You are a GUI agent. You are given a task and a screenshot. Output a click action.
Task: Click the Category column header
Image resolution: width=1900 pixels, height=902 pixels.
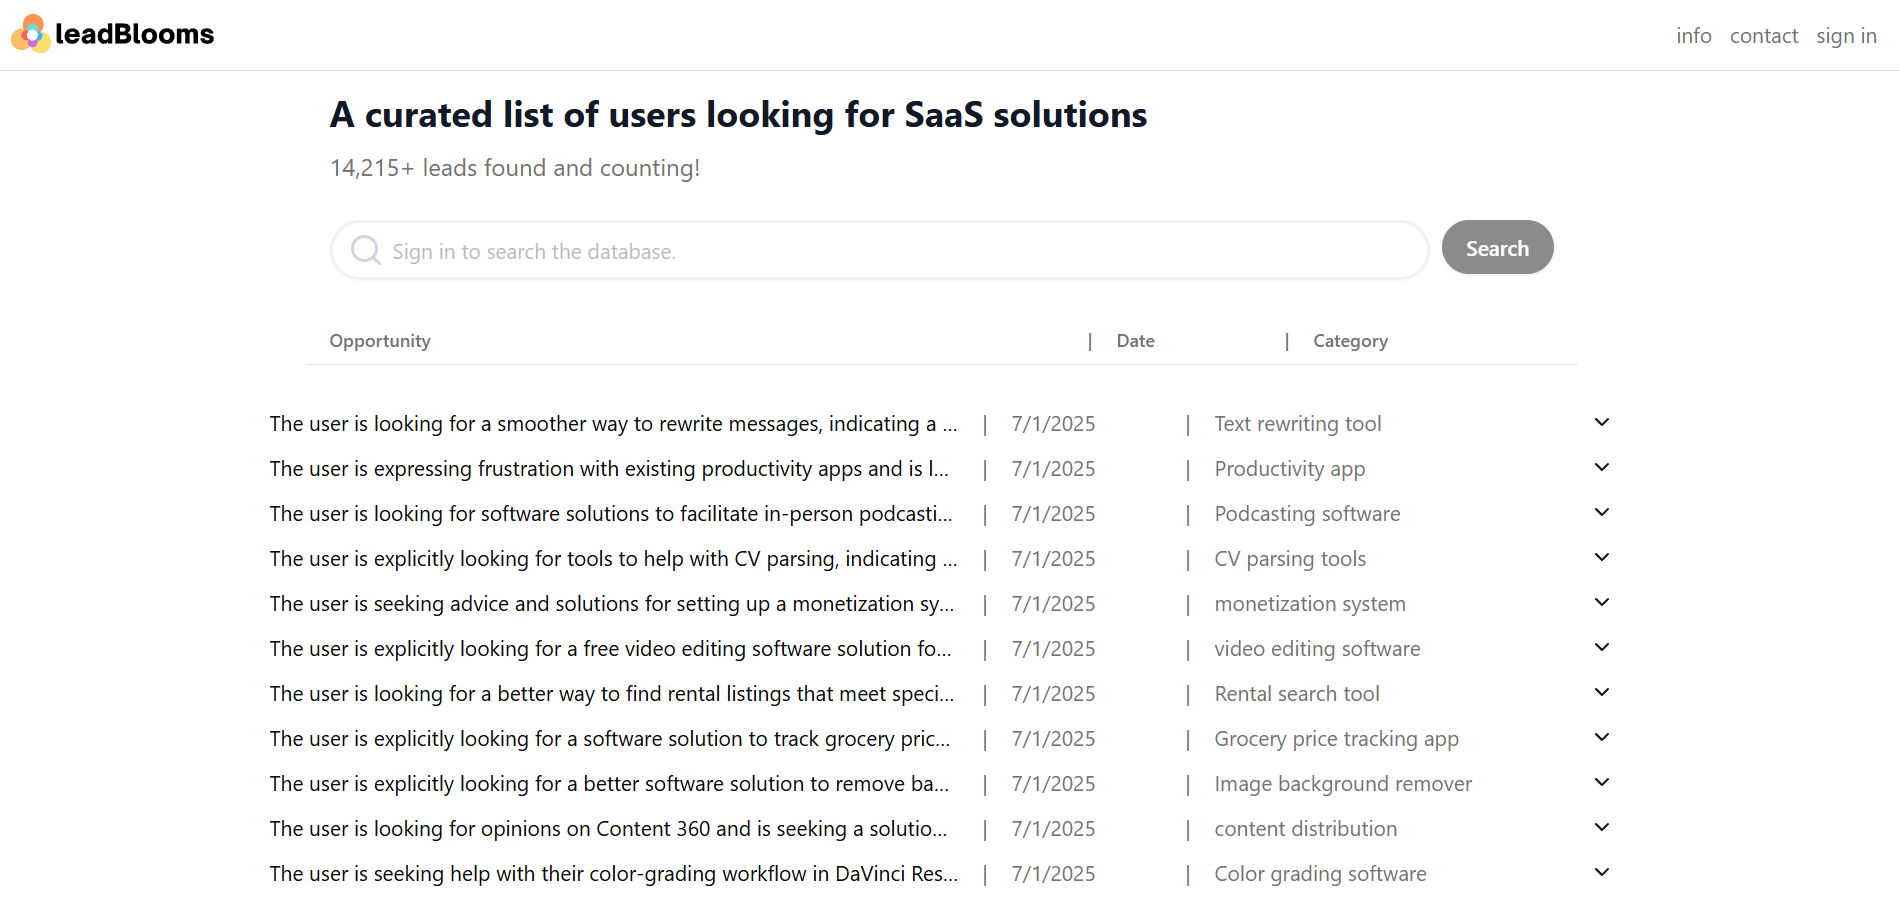tap(1350, 341)
